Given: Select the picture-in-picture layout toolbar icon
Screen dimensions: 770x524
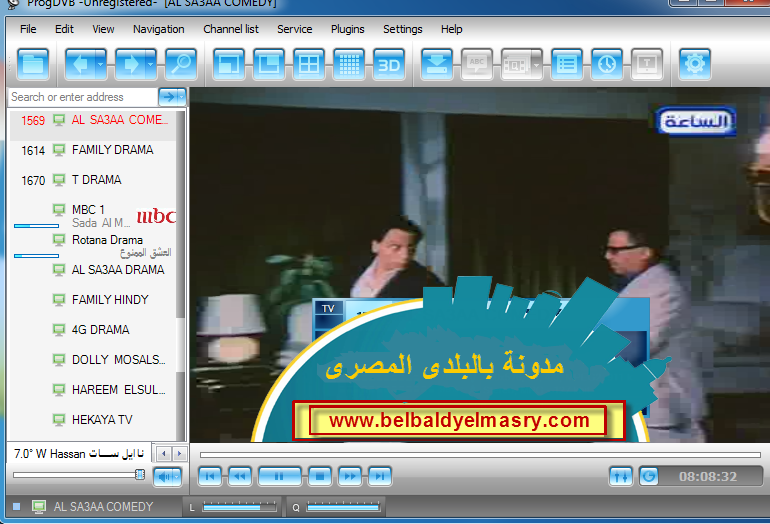Looking at the screenshot, I should click(x=269, y=64).
